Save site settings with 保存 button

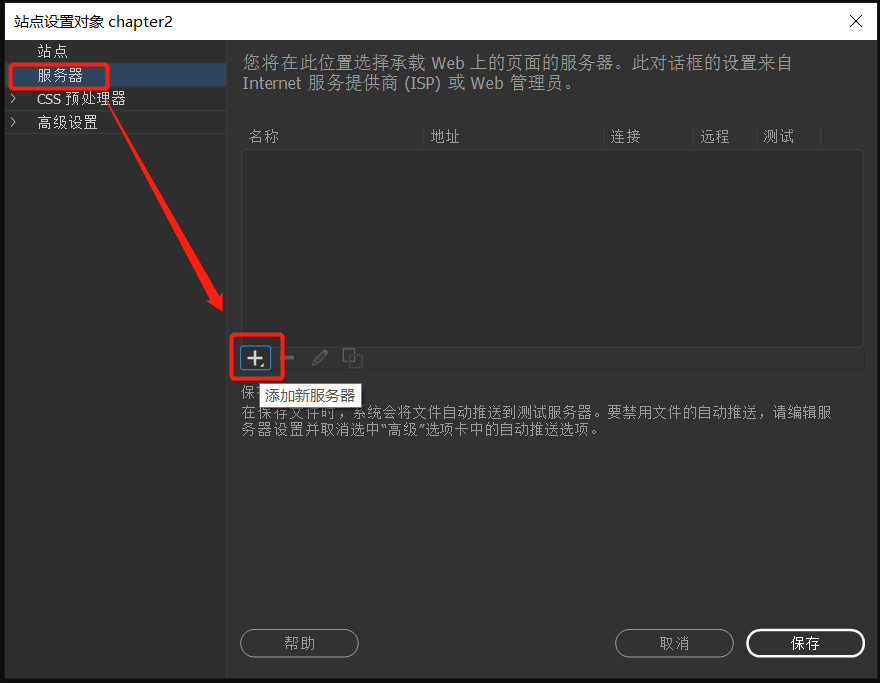806,643
